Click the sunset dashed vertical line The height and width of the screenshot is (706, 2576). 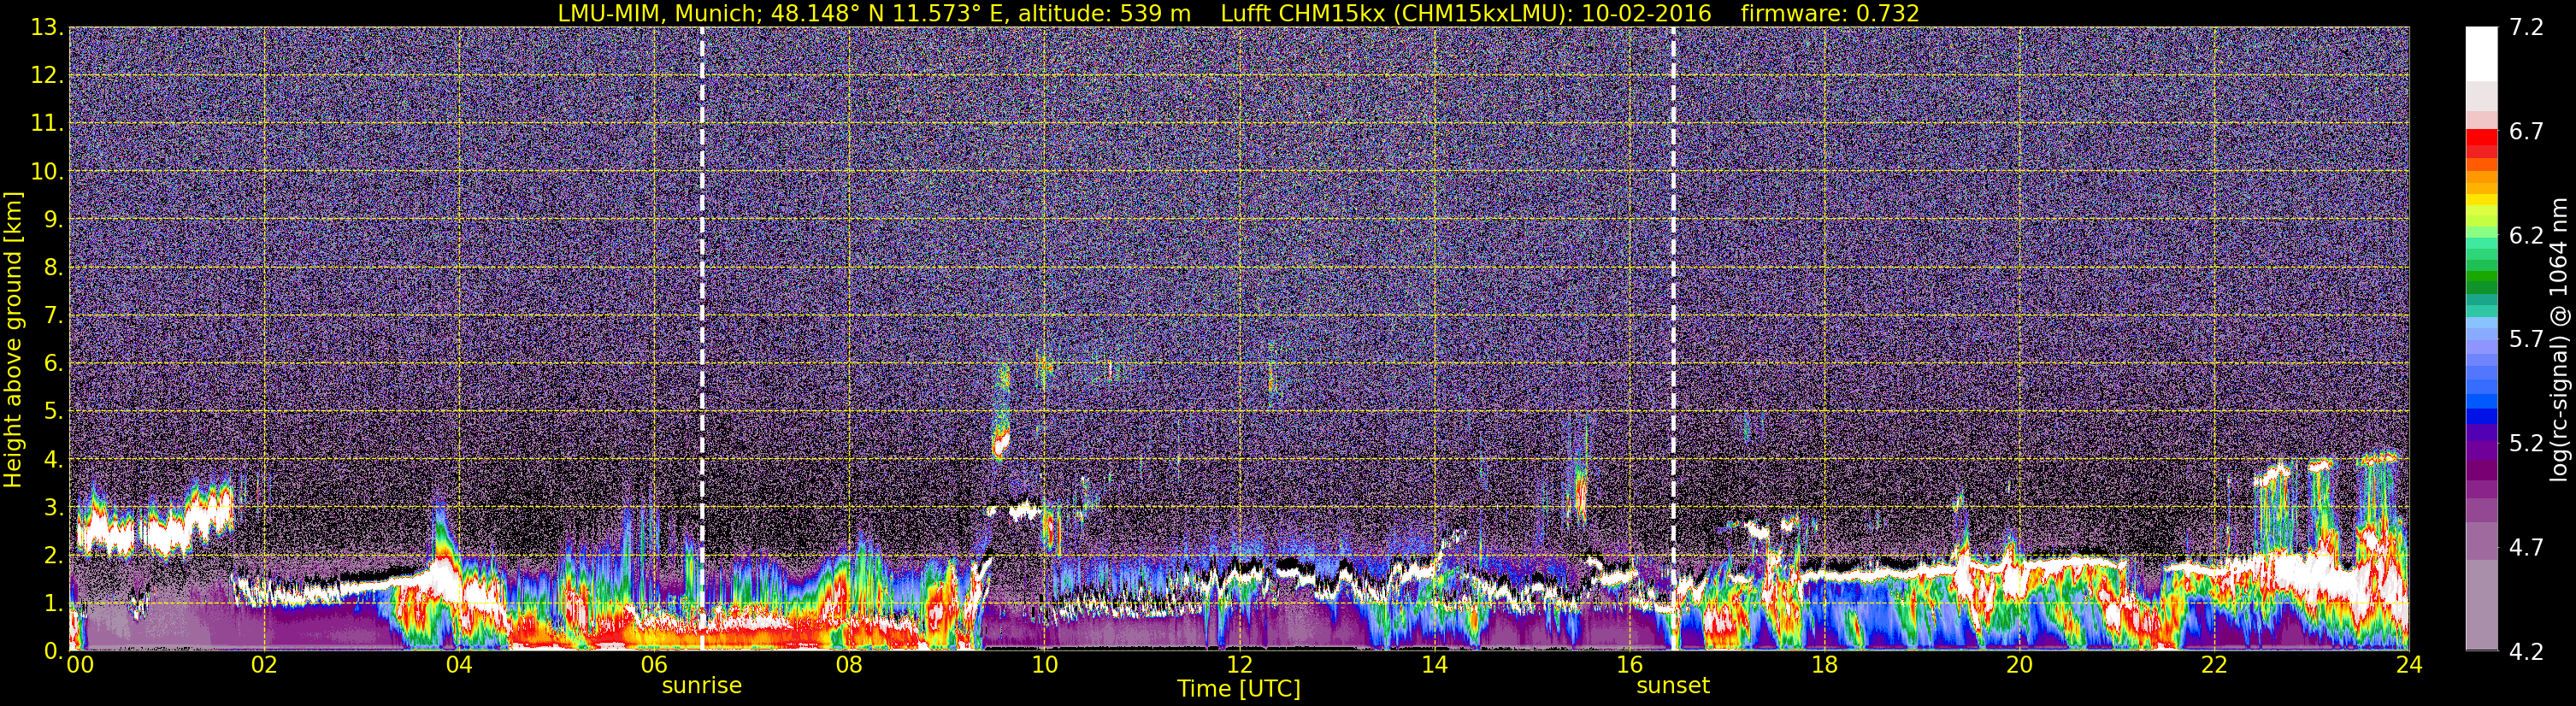point(1673,338)
